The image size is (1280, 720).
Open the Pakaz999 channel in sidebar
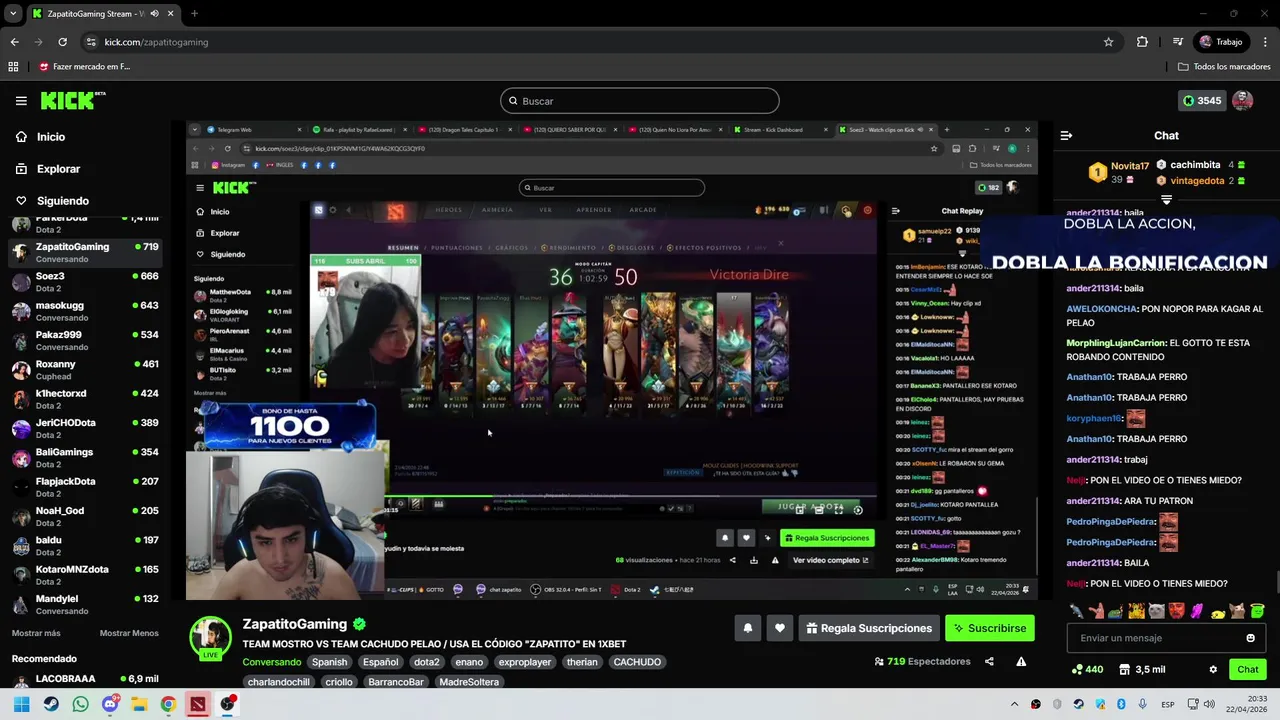pyautogui.click(x=85, y=340)
